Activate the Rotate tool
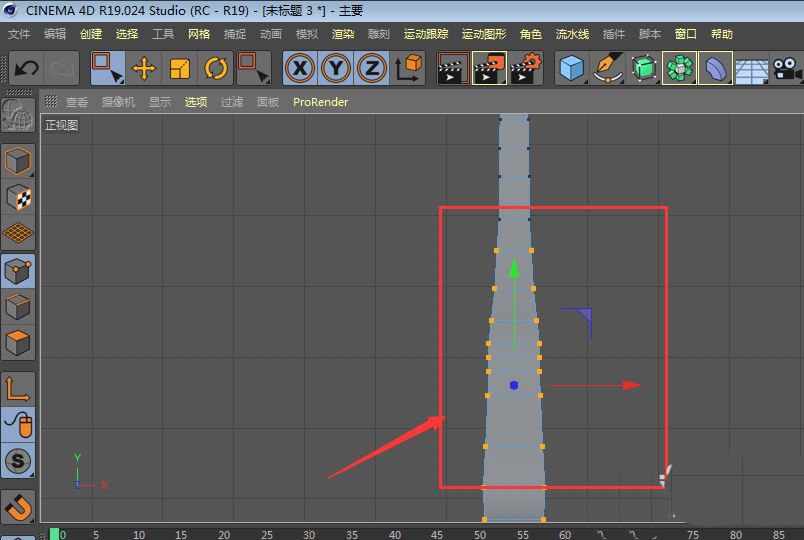Screen dimensions: 804x540 215,68
